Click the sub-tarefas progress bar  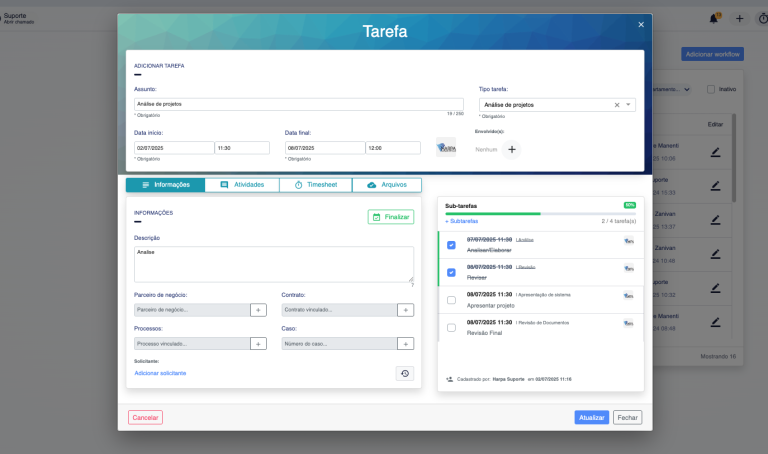540,214
